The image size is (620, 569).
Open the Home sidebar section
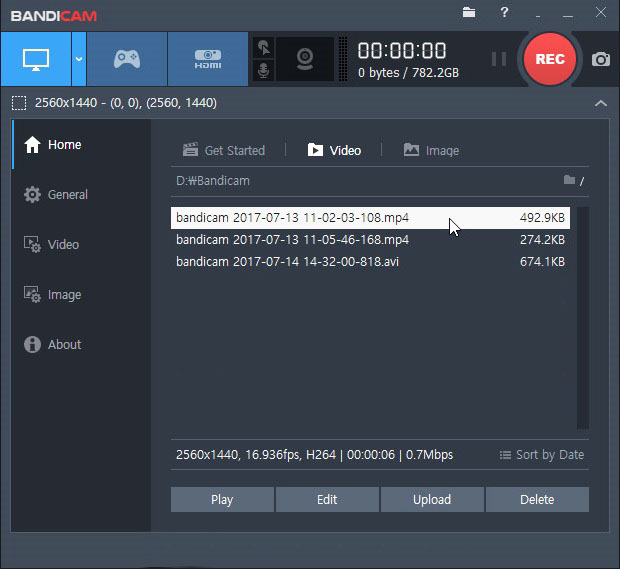81,145
